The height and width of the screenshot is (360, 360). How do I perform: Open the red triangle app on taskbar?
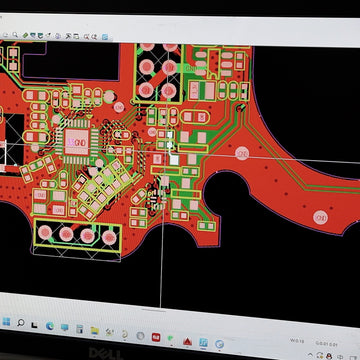pos(187,341)
